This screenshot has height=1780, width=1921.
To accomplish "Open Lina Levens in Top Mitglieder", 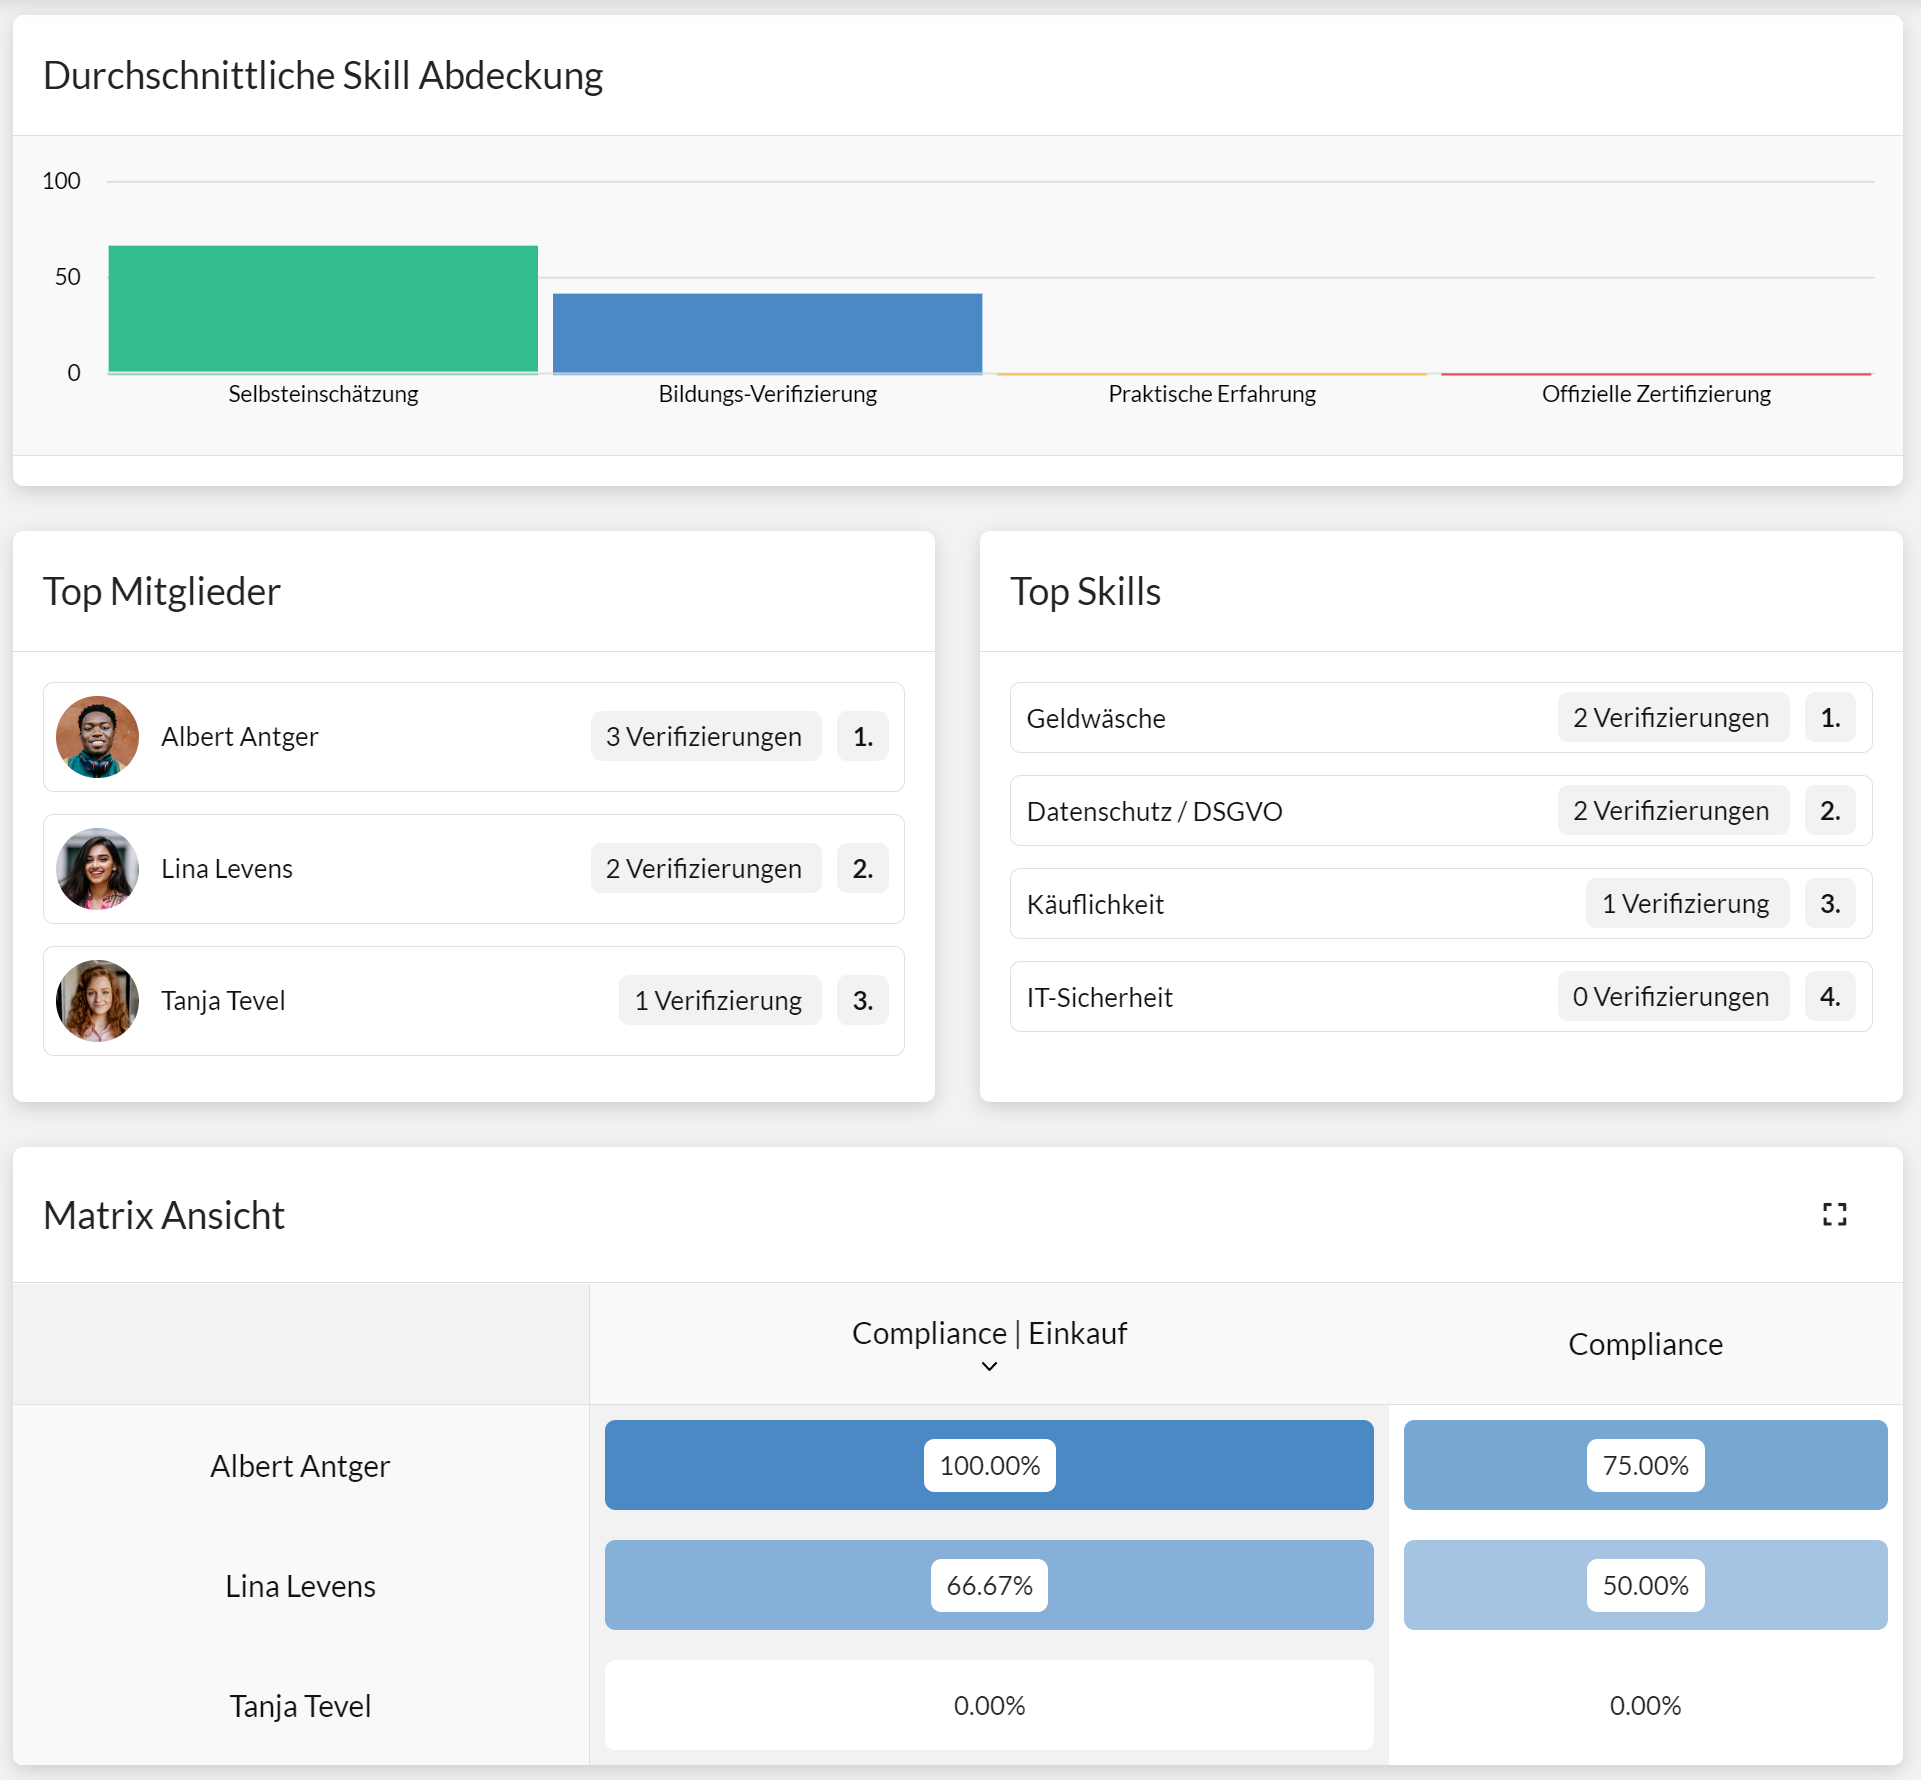I will click(x=474, y=869).
